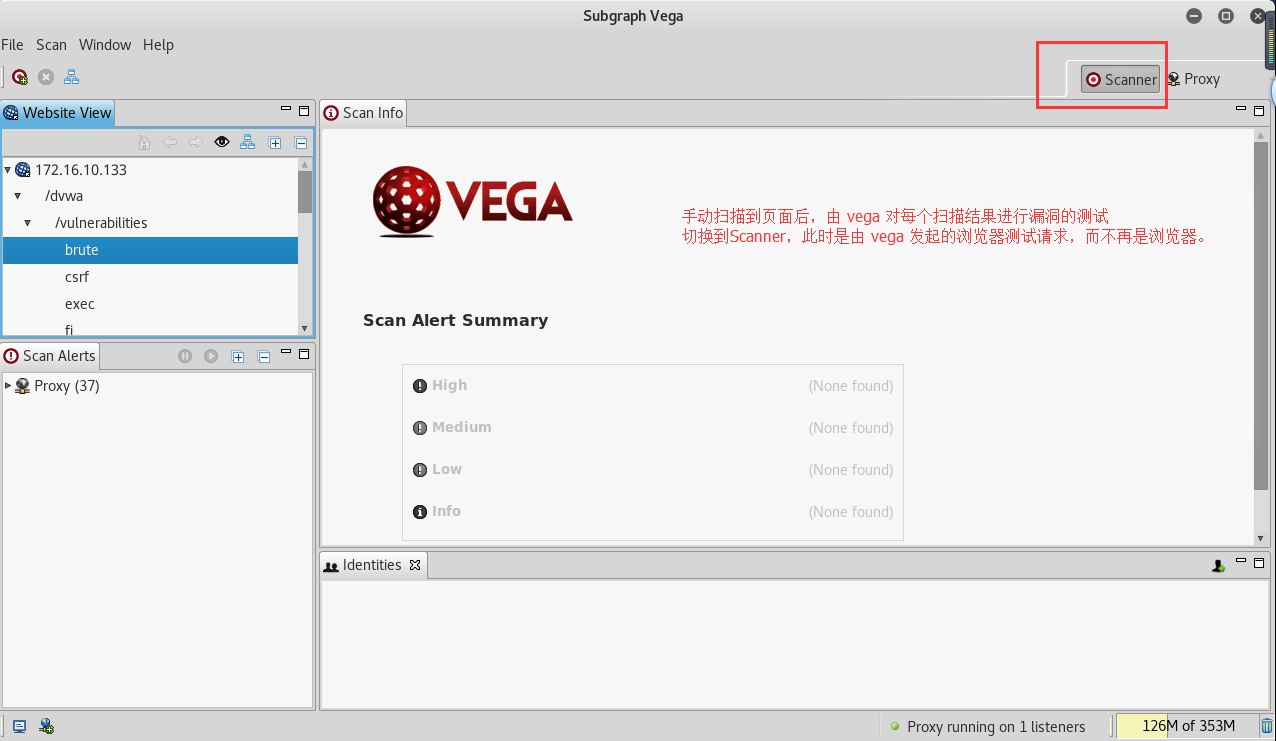Click the stop scan icon in the toolbar
Image resolution: width=1276 pixels, height=741 pixels.
click(45, 77)
